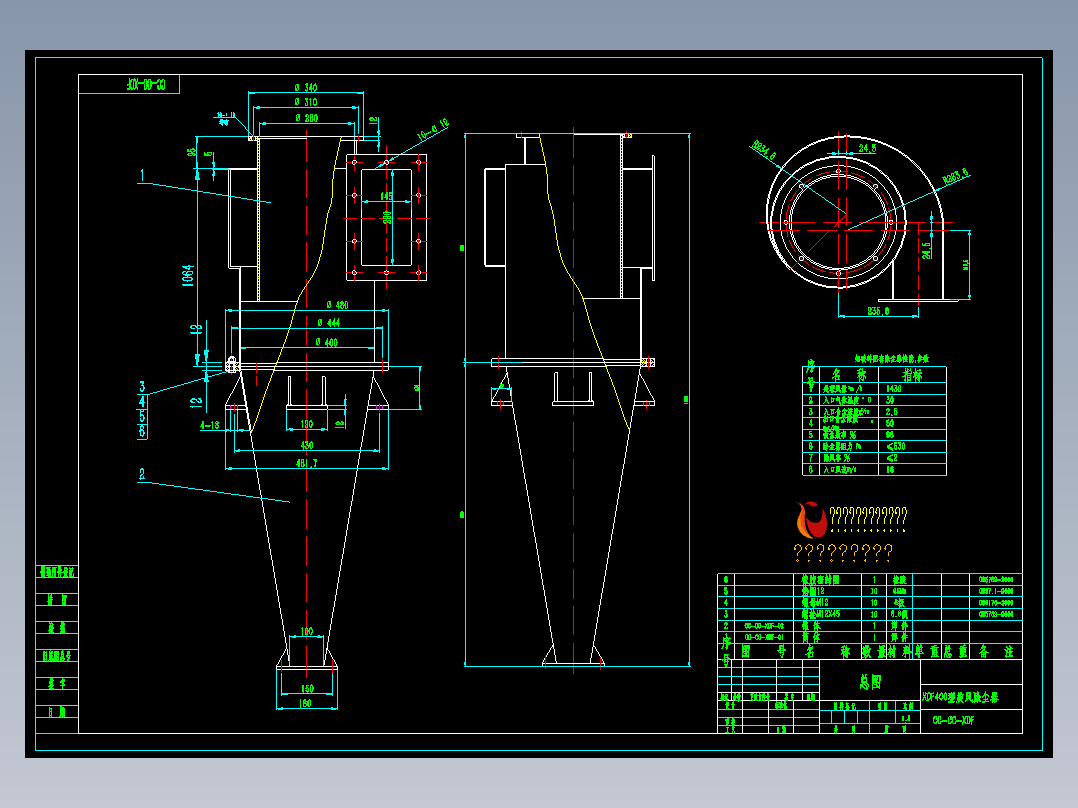This screenshot has height=808, width=1078.
Task: Click the 10-ø12 hole callout leader text
Action: 433,130
